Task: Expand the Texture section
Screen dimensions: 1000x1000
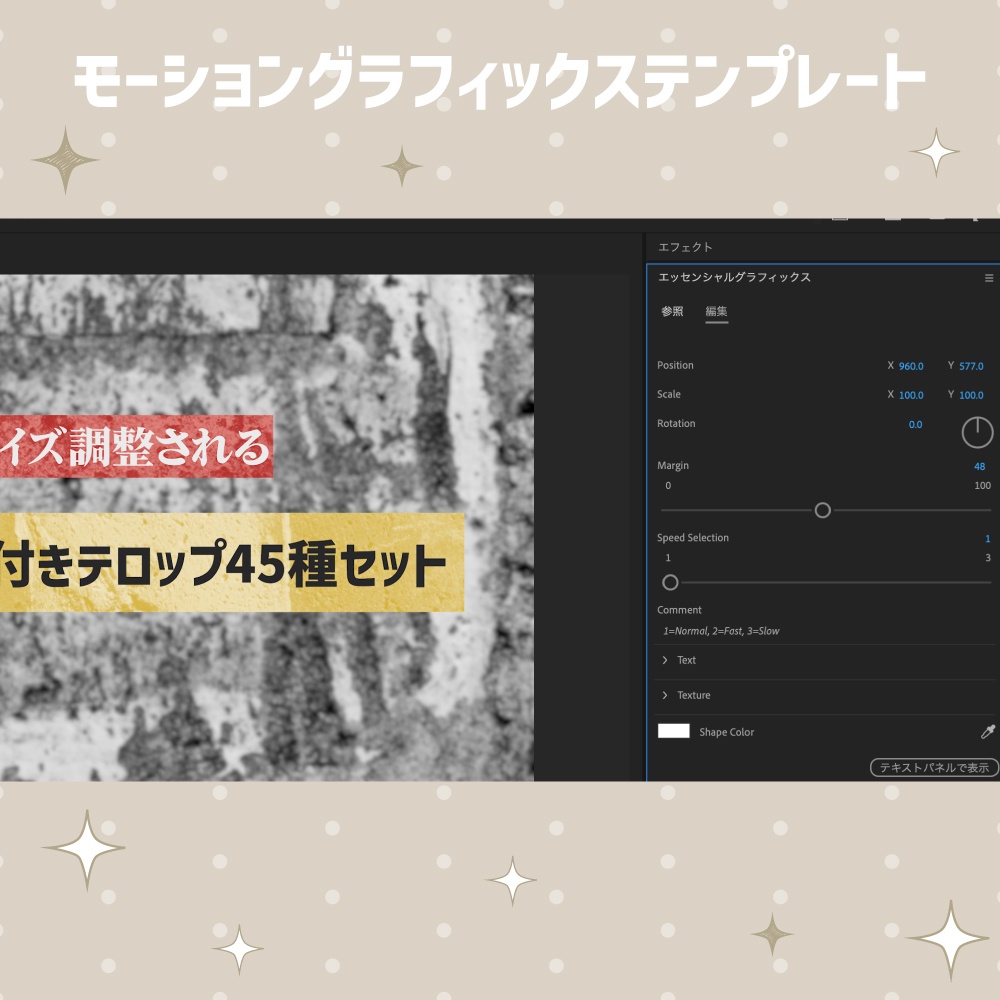Action: [667, 695]
